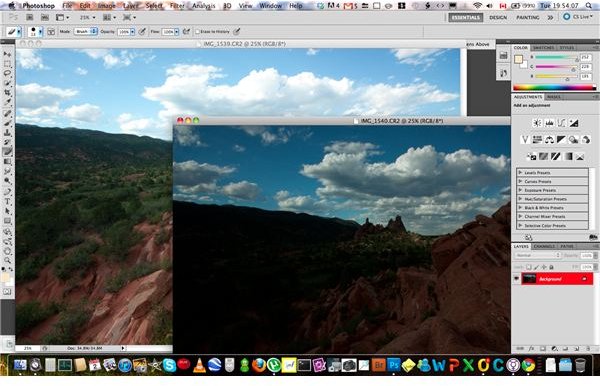Screen dimensions: 600x386
Task: Choose the Crop tool
Action: point(7,92)
